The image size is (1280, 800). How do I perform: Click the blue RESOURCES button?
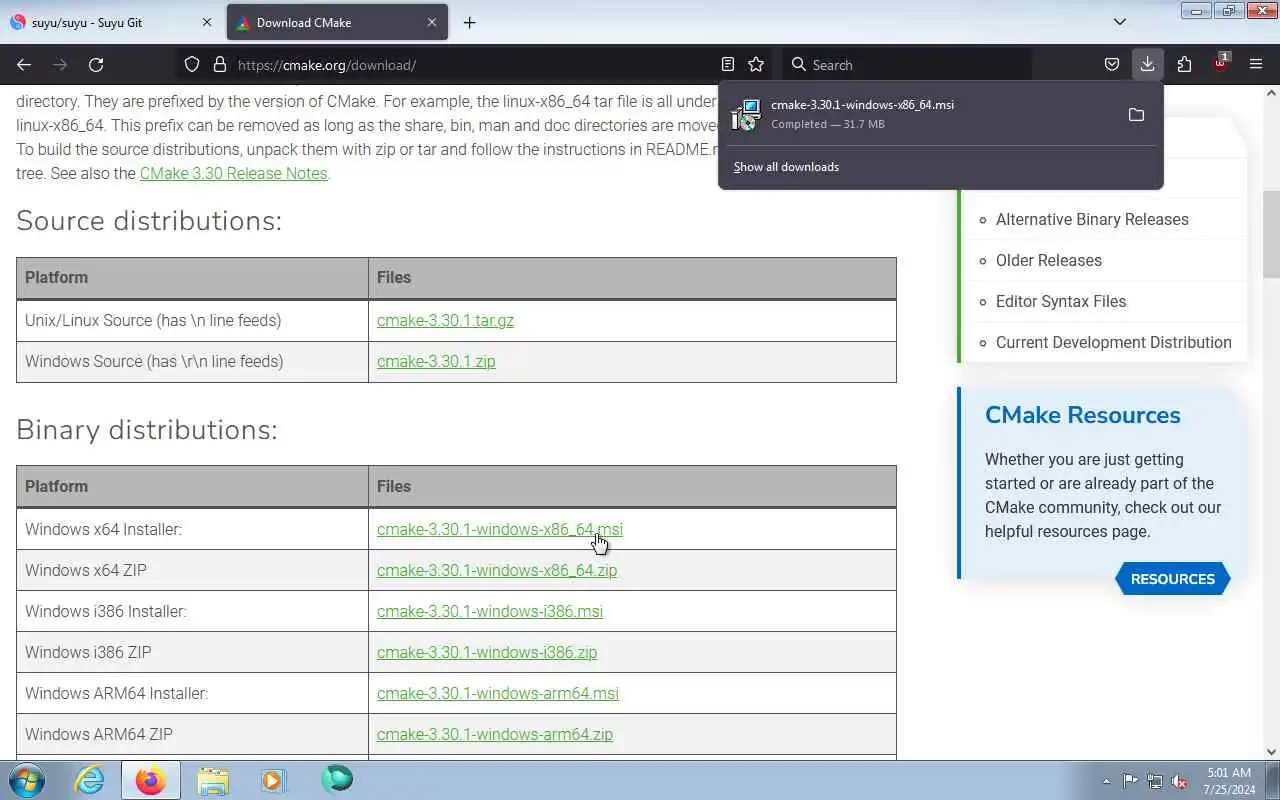1172,579
